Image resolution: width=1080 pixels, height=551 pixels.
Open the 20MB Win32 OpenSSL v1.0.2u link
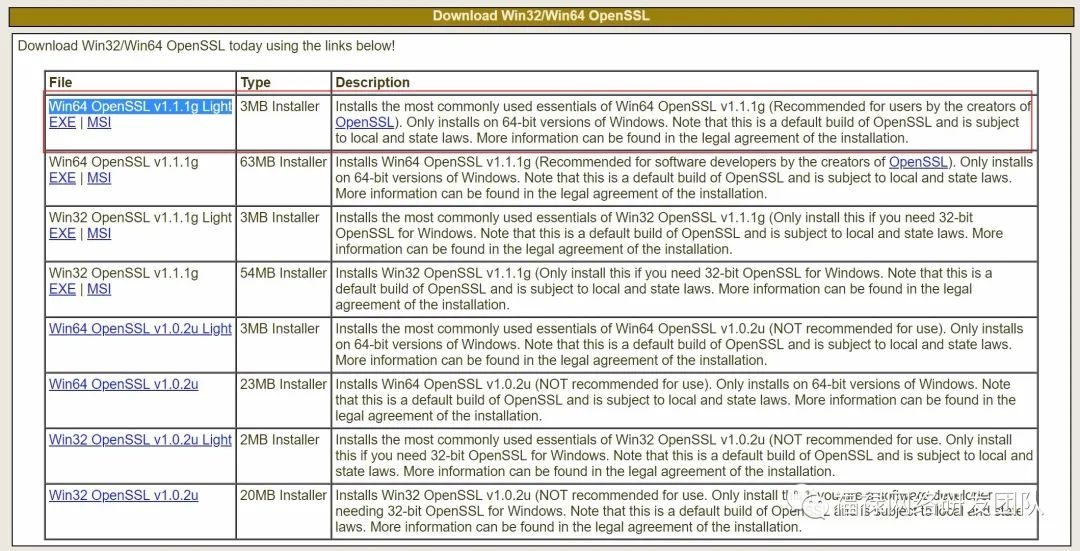pos(123,495)
